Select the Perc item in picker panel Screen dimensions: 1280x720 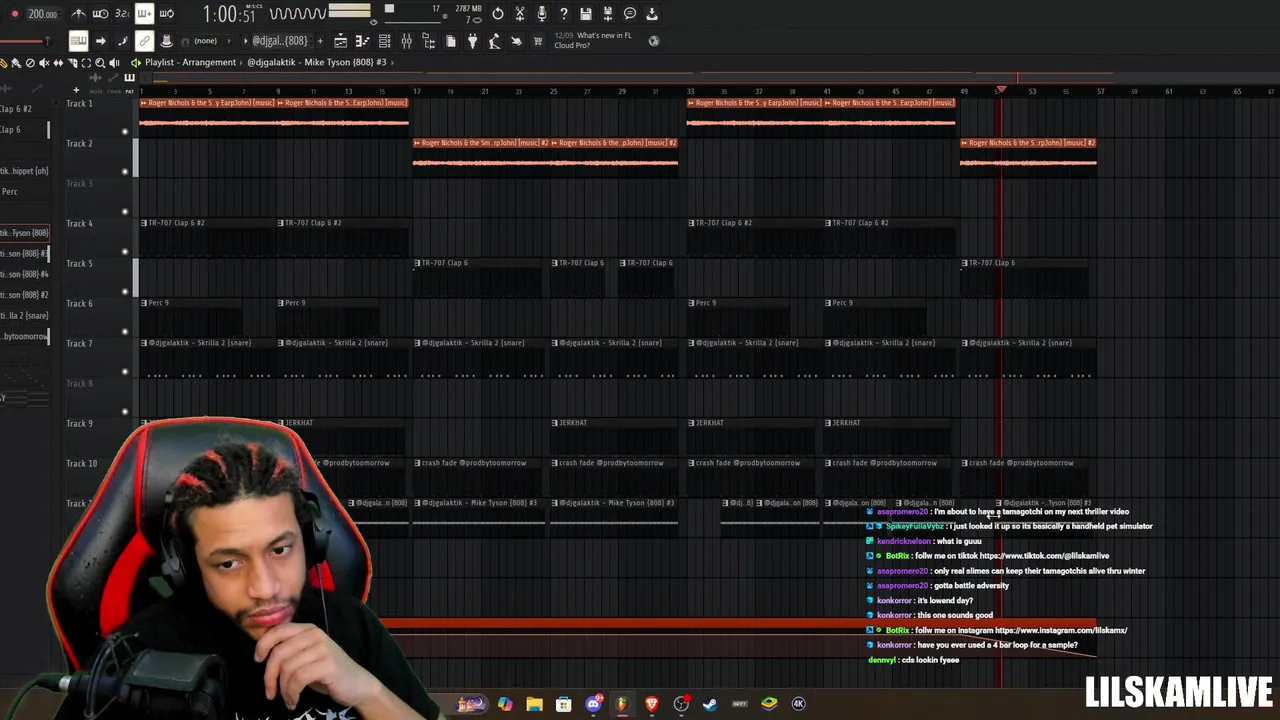tap(10, 191)
